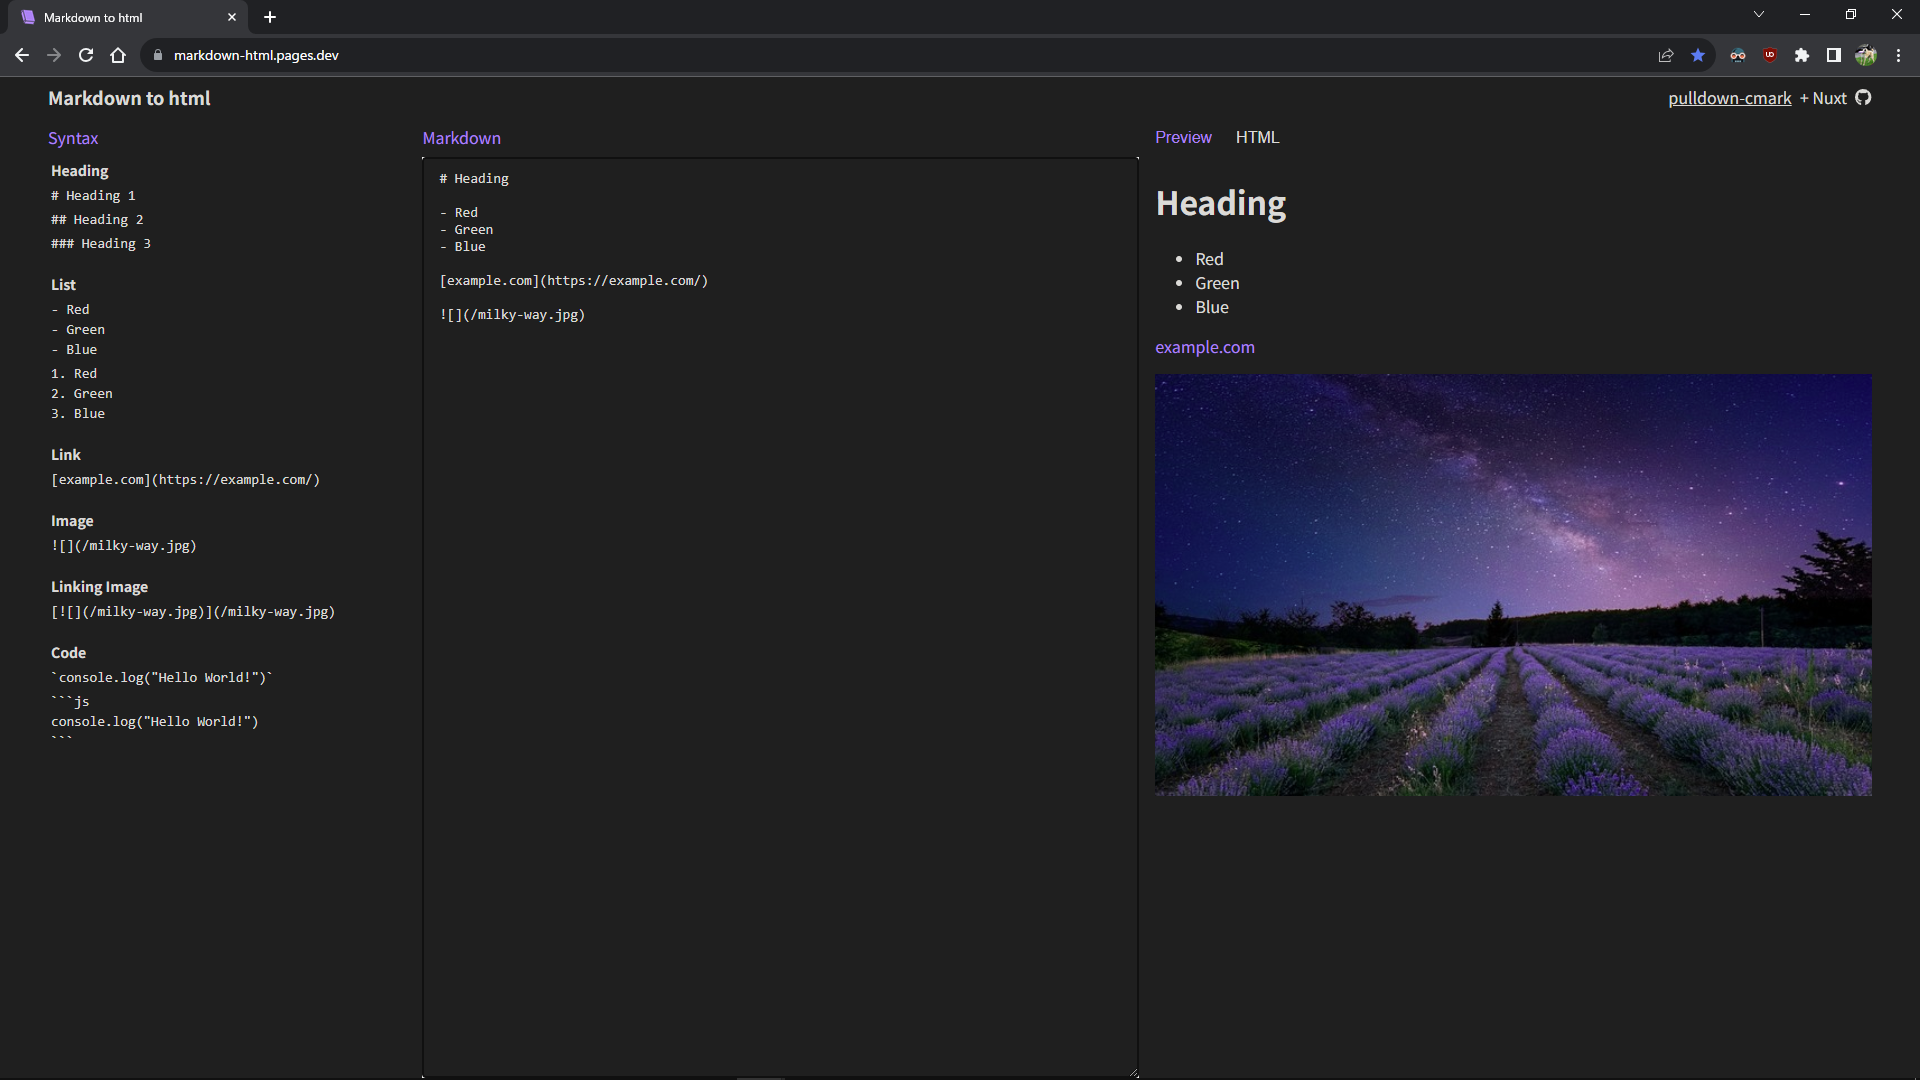Image resolution: width=1920 pixels, height=1080 pixels.
Task: Go to browser home page
Action: (x=118, y=56)
